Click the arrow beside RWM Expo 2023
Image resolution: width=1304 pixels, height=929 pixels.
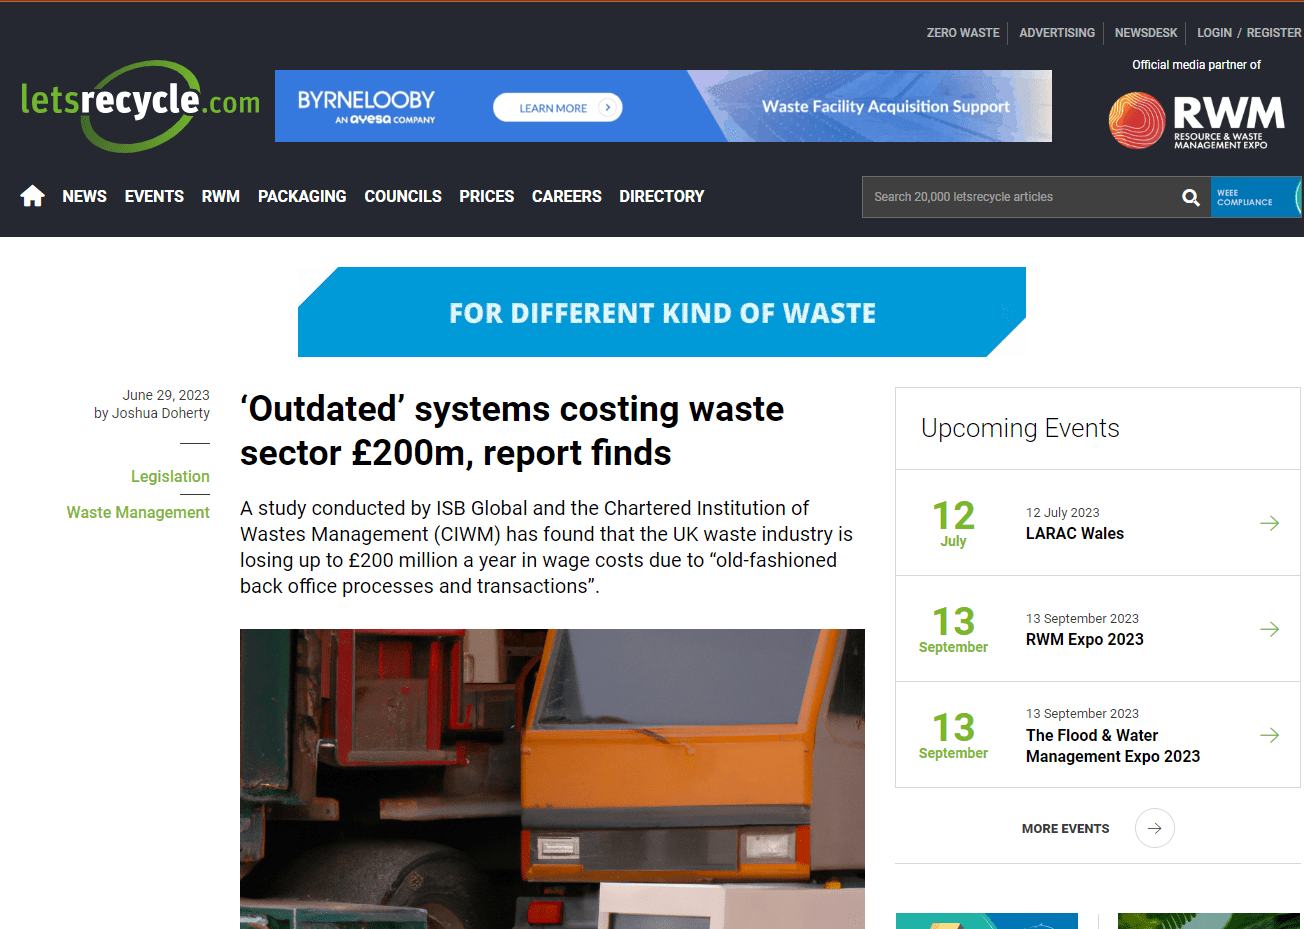(x=1269, y=629)
